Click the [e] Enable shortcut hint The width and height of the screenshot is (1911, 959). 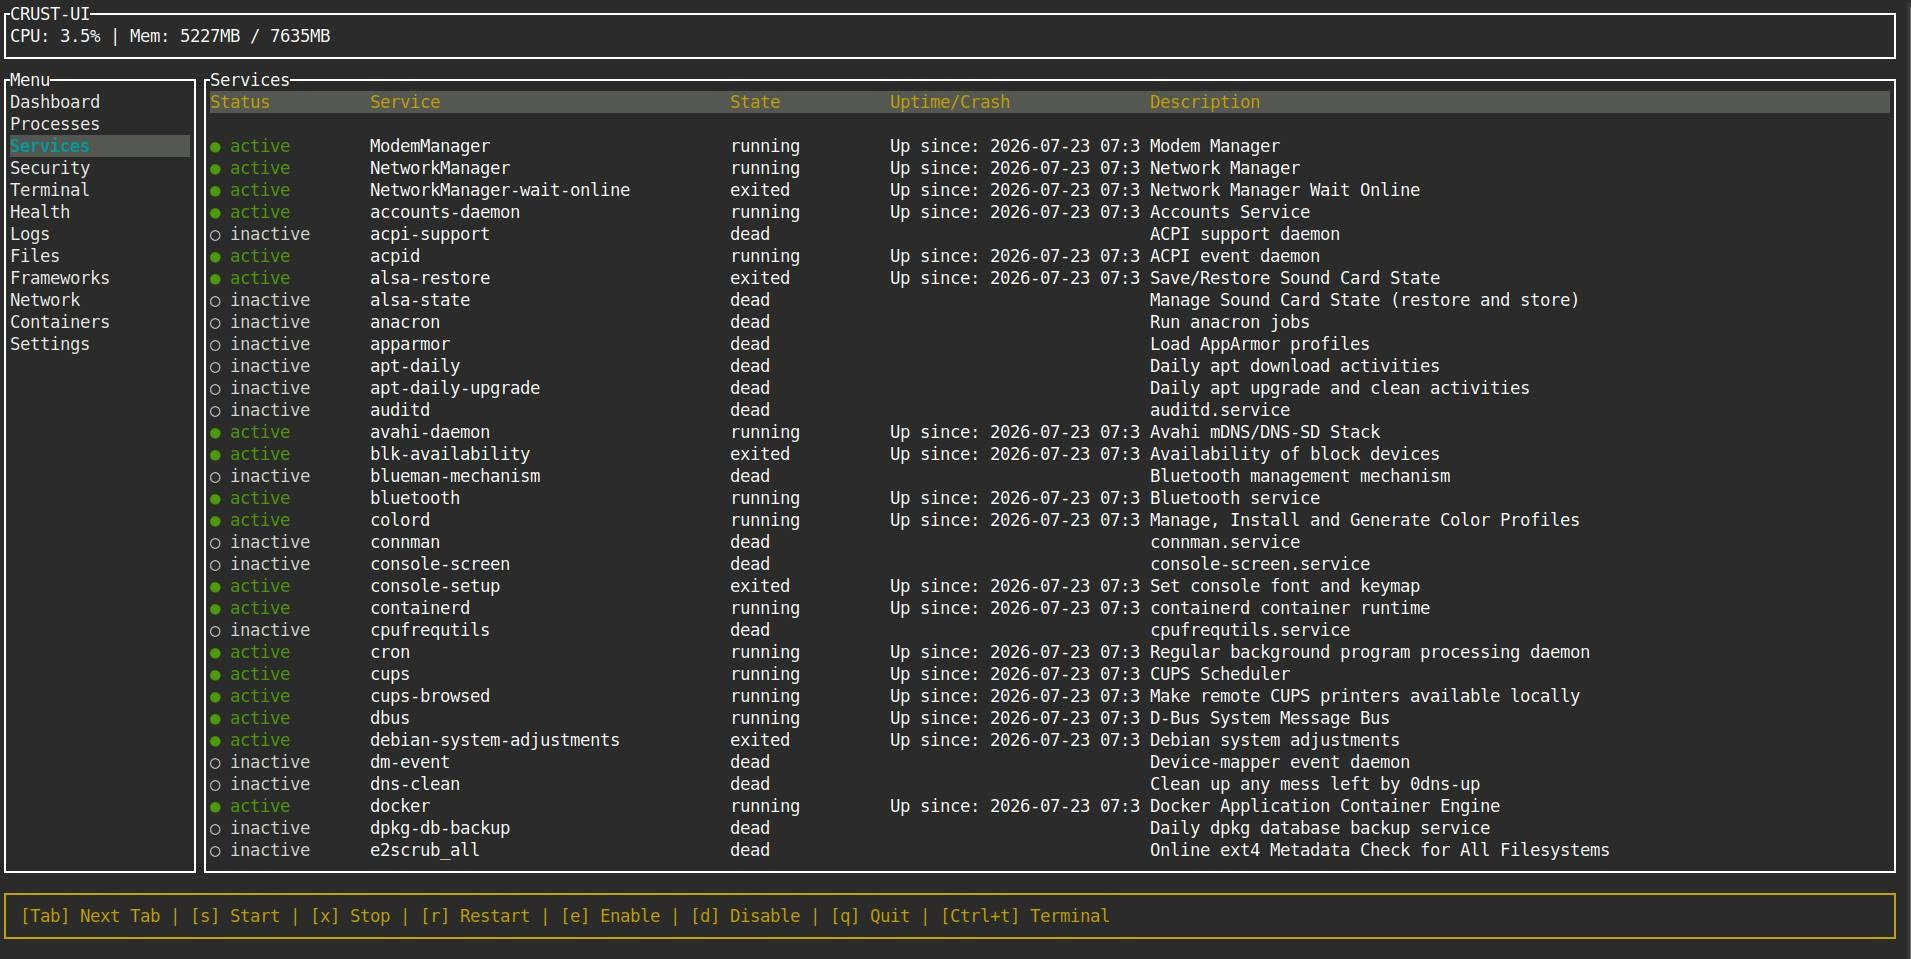tap(610, 916)
